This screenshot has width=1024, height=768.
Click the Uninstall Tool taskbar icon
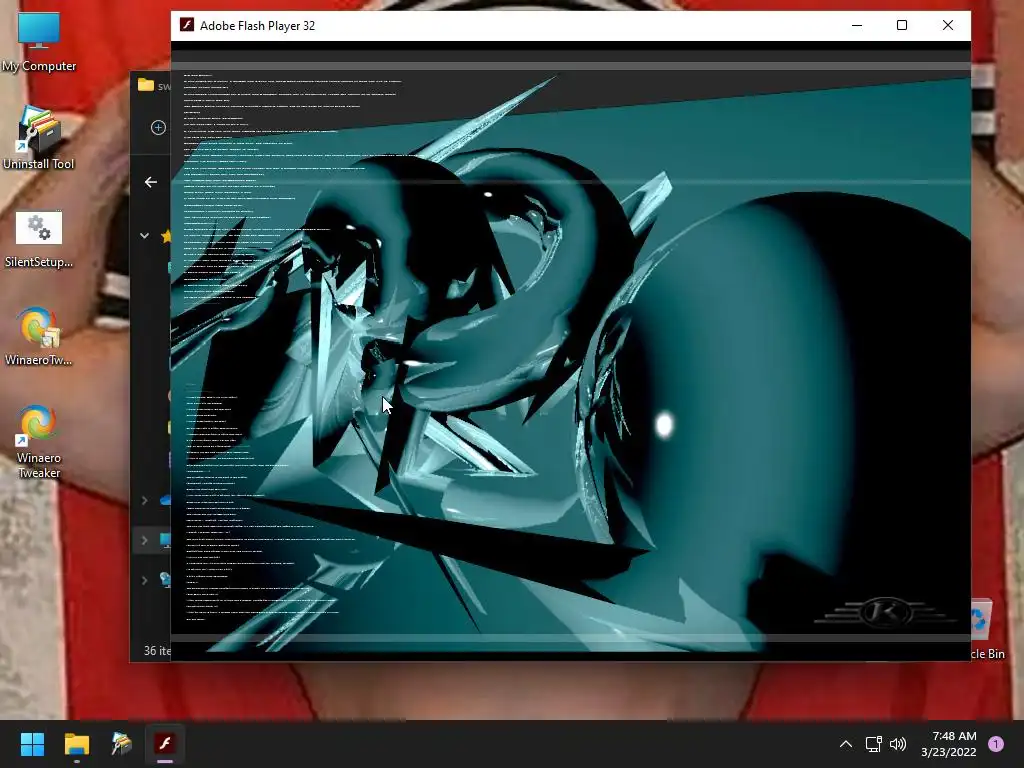[121, 744]
